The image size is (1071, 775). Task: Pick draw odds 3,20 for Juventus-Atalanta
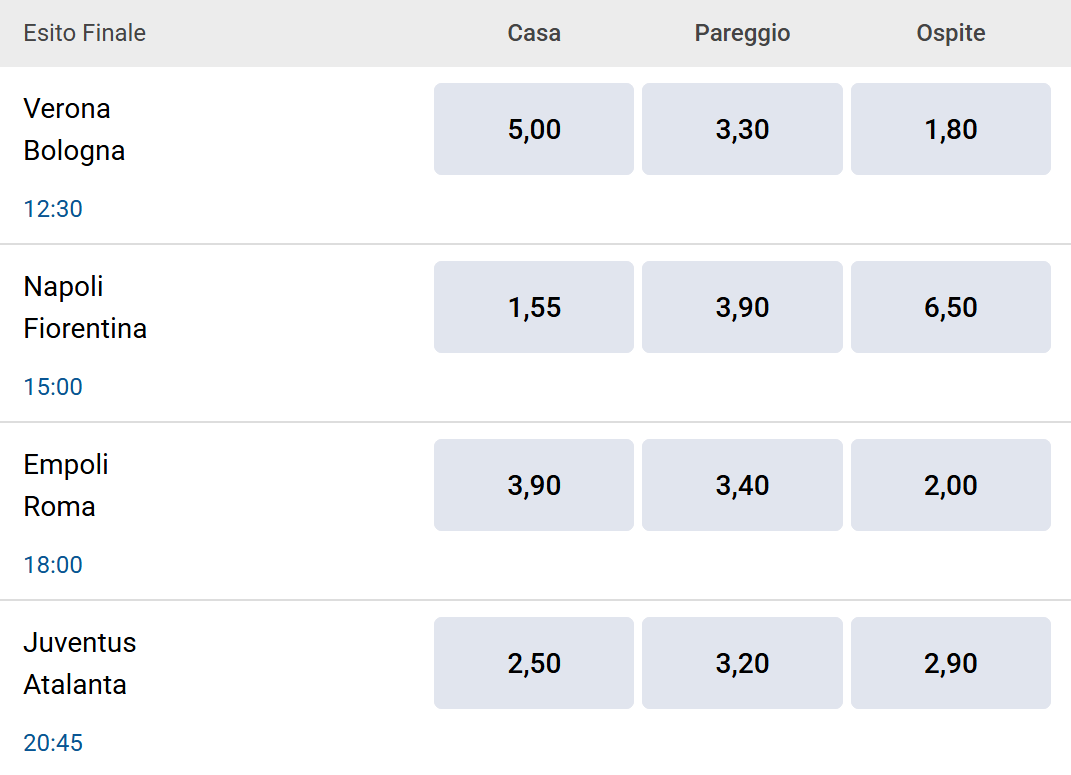tap(742, 663)
